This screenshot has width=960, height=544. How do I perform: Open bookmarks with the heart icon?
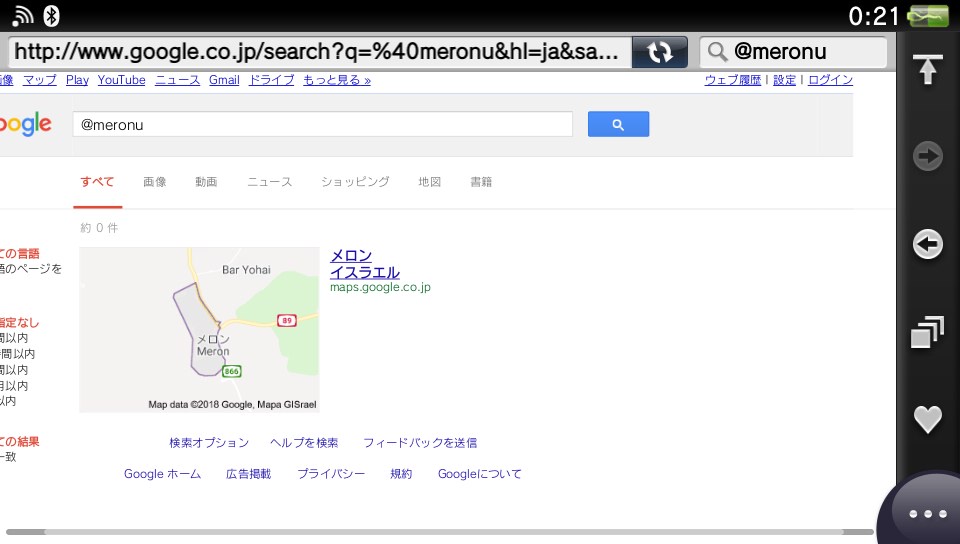[928, 419]
